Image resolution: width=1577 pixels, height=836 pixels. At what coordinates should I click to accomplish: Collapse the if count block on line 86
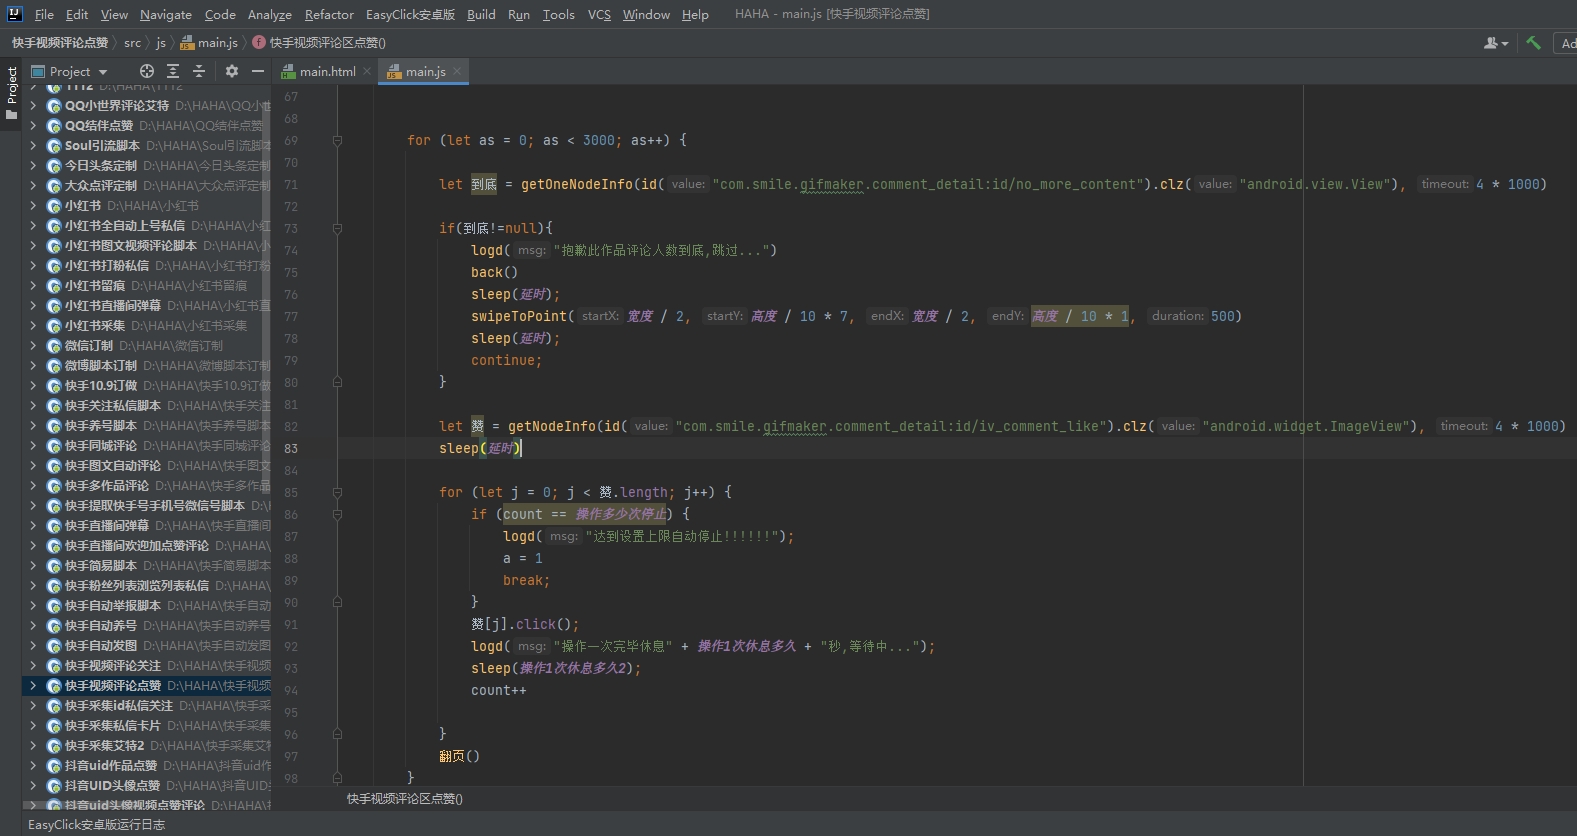click(x=337, y=514)
